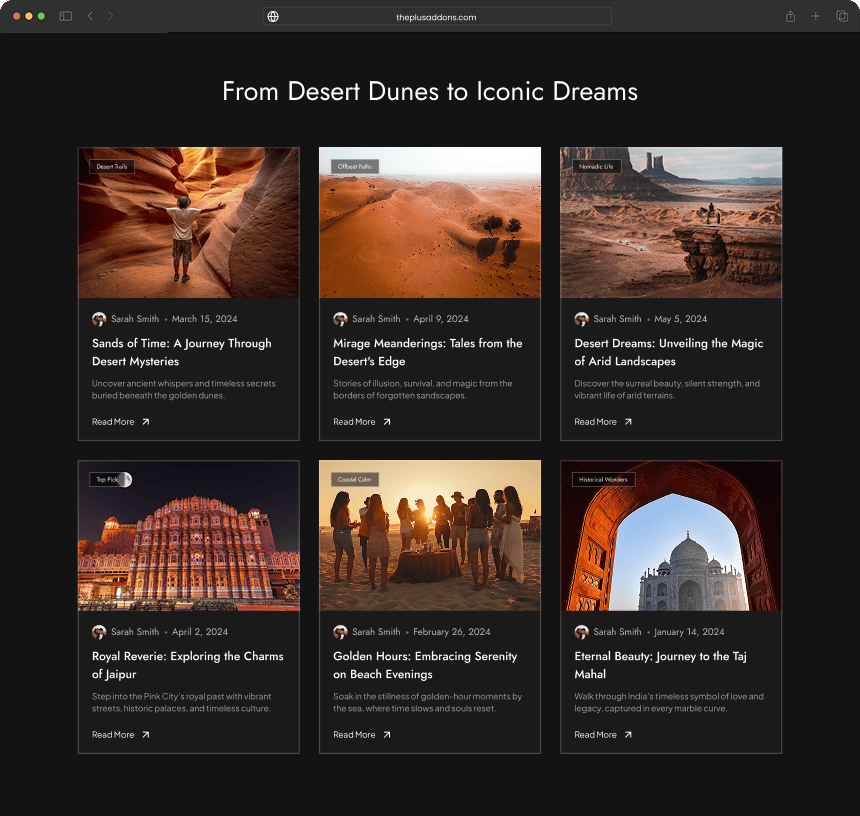The width and height of the screenshot is (860, 816).
Task: Click the share icon in the browser toolbar
Action: 789,16
